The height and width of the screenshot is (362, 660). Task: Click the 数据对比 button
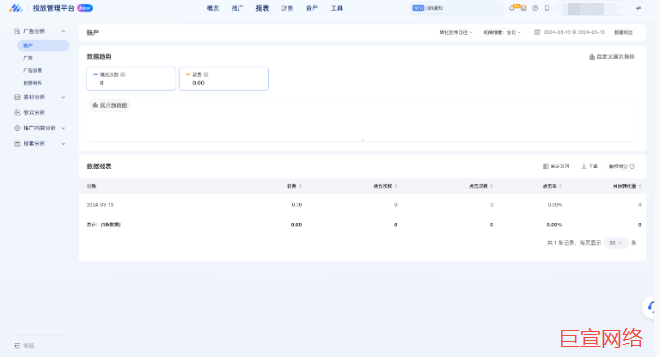pyautogui.click(x=623, y=32)
